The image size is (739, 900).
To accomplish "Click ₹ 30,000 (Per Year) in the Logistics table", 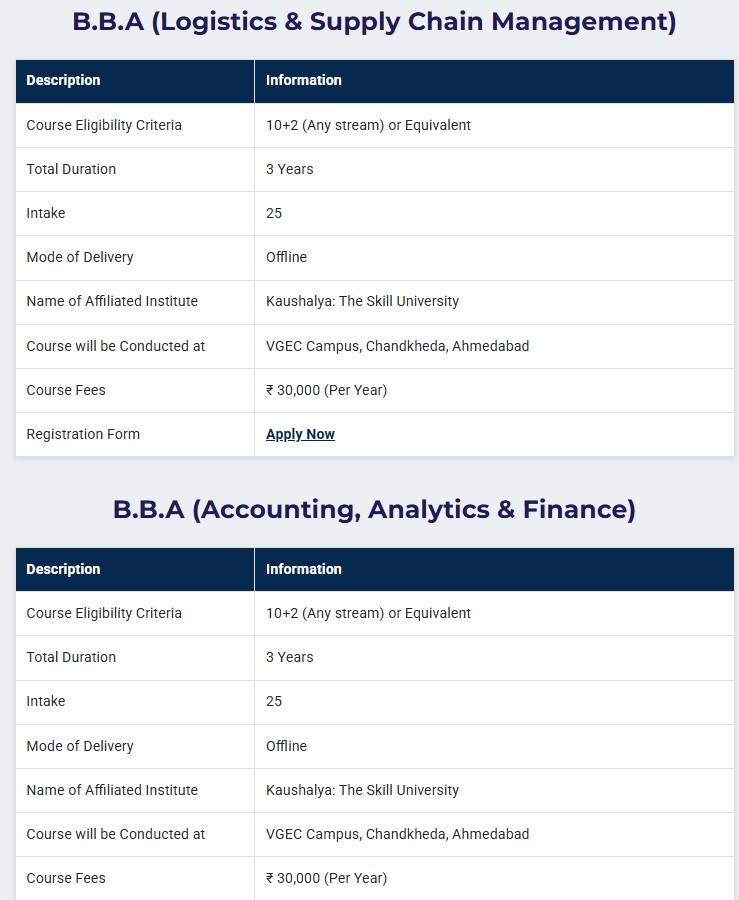I will (x=326, y=390).
